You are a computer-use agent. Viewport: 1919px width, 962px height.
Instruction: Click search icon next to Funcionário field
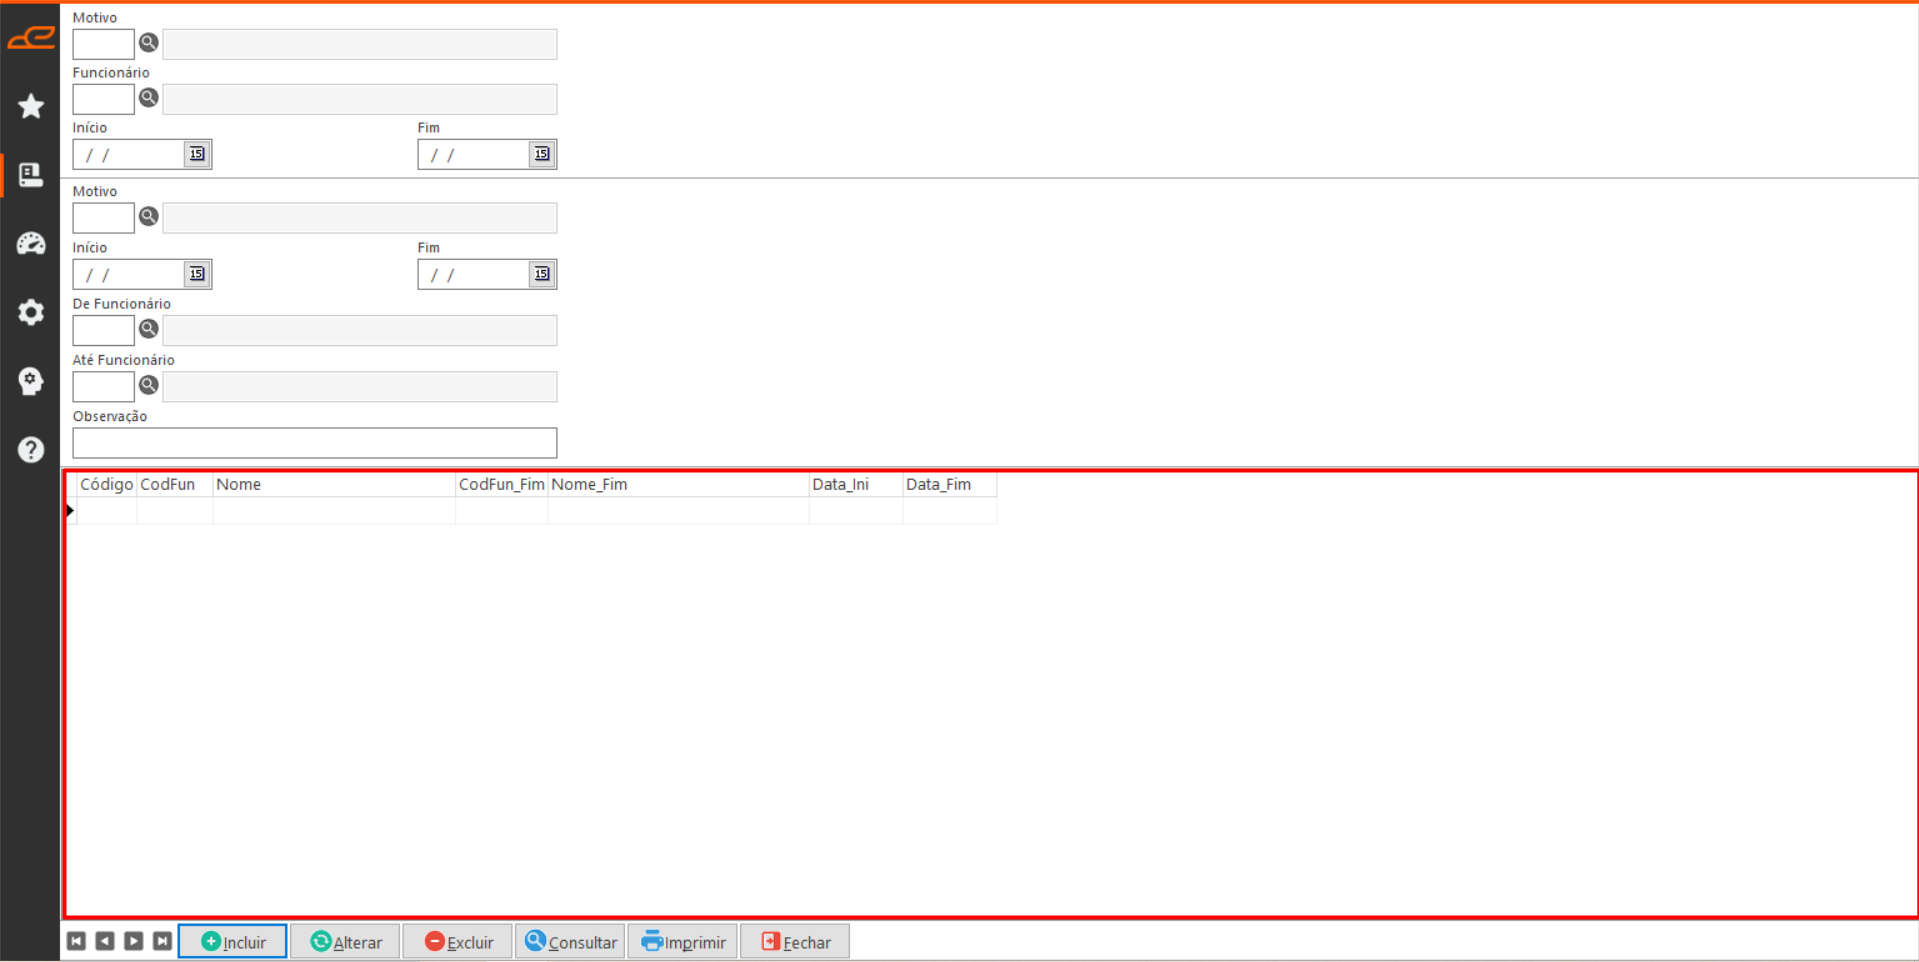point(149,98)
